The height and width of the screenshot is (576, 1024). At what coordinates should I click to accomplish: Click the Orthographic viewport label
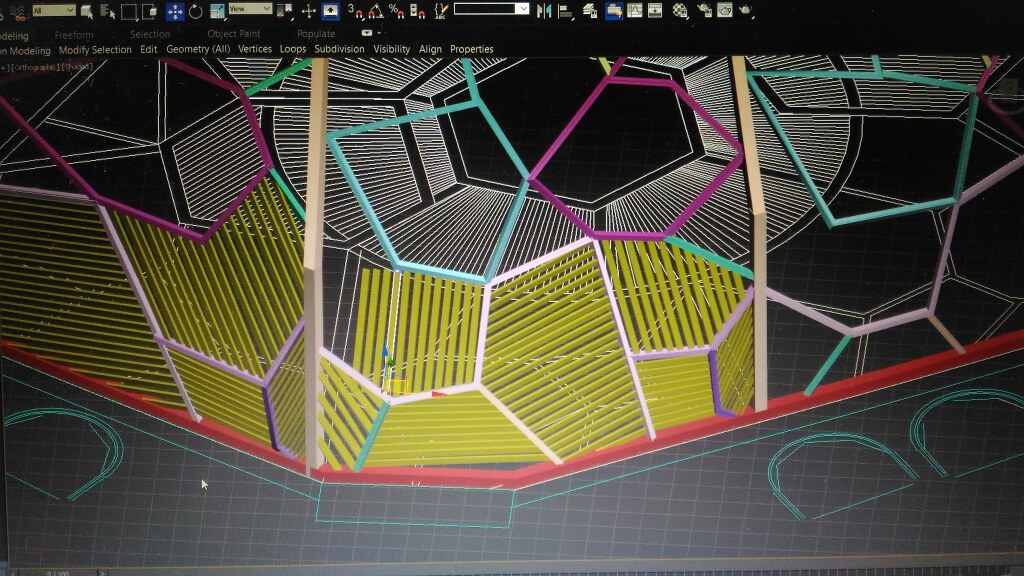click(x=40, y=66)
